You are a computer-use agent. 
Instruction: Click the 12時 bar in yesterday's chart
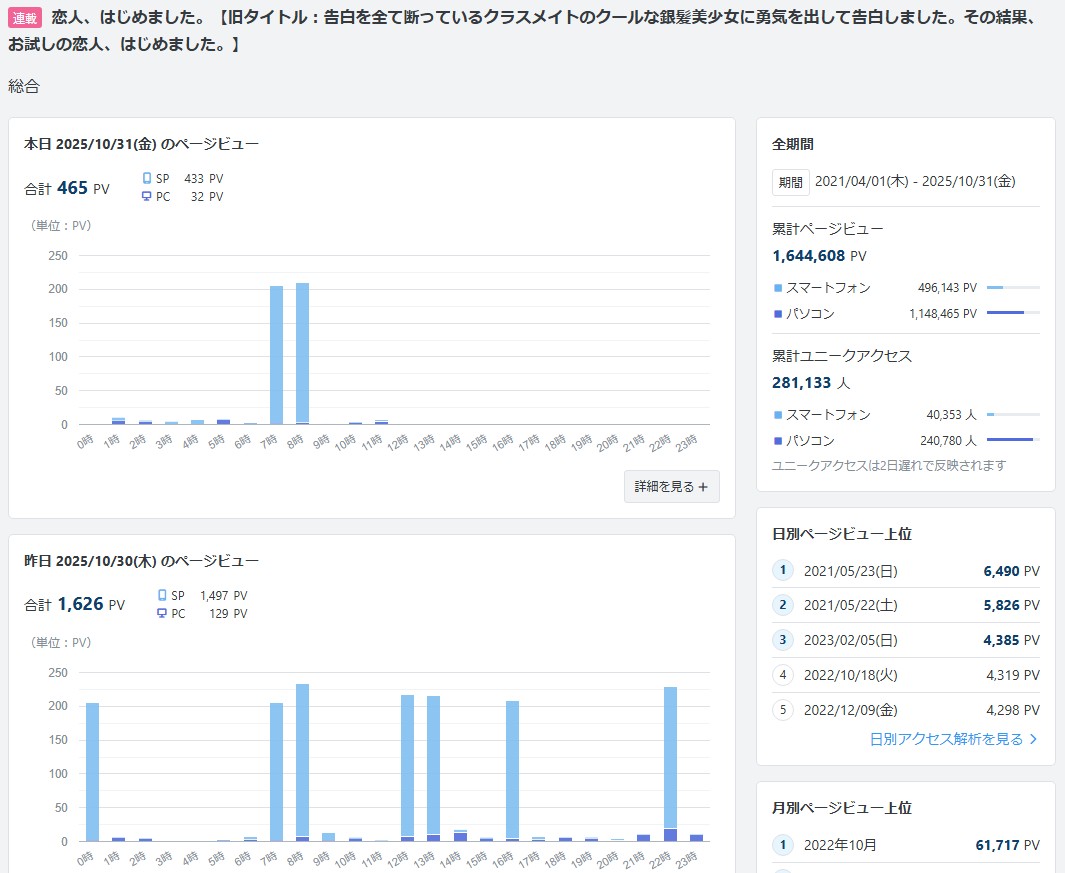click(x=408, y=768)
